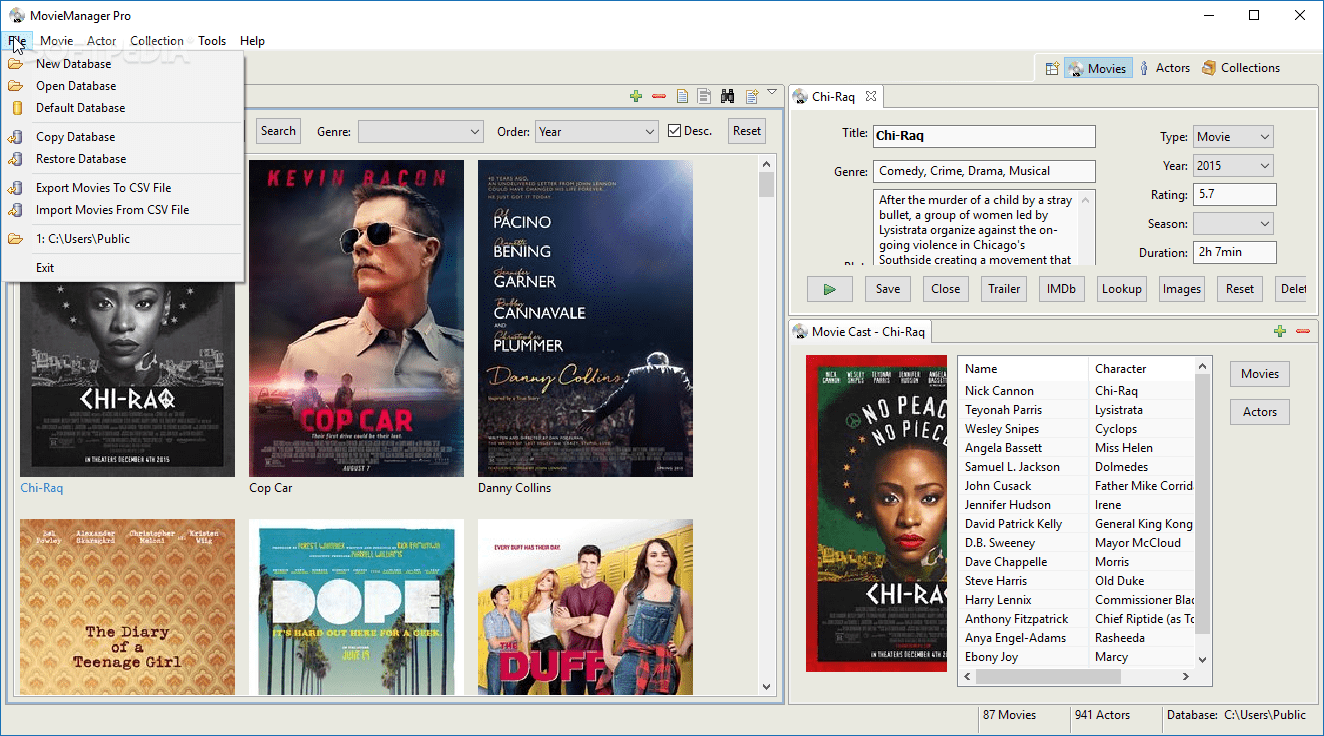The height and width of the screenshot is (736, 1324).
Task: Click the notepad with star icon
Action: (752, 96)
